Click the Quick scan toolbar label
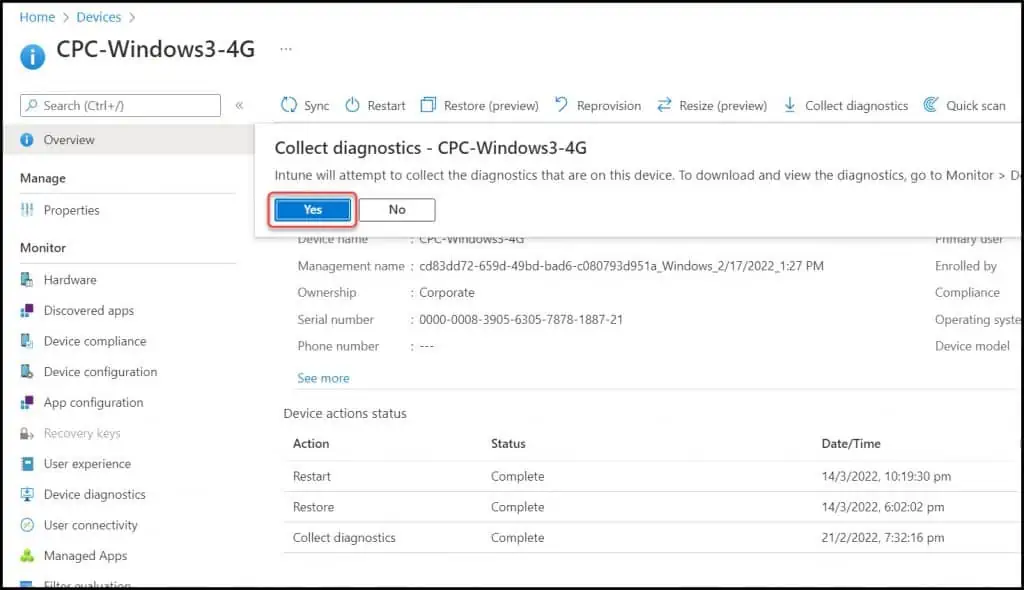Screen dimensions: 1024x590 (976, 106)
